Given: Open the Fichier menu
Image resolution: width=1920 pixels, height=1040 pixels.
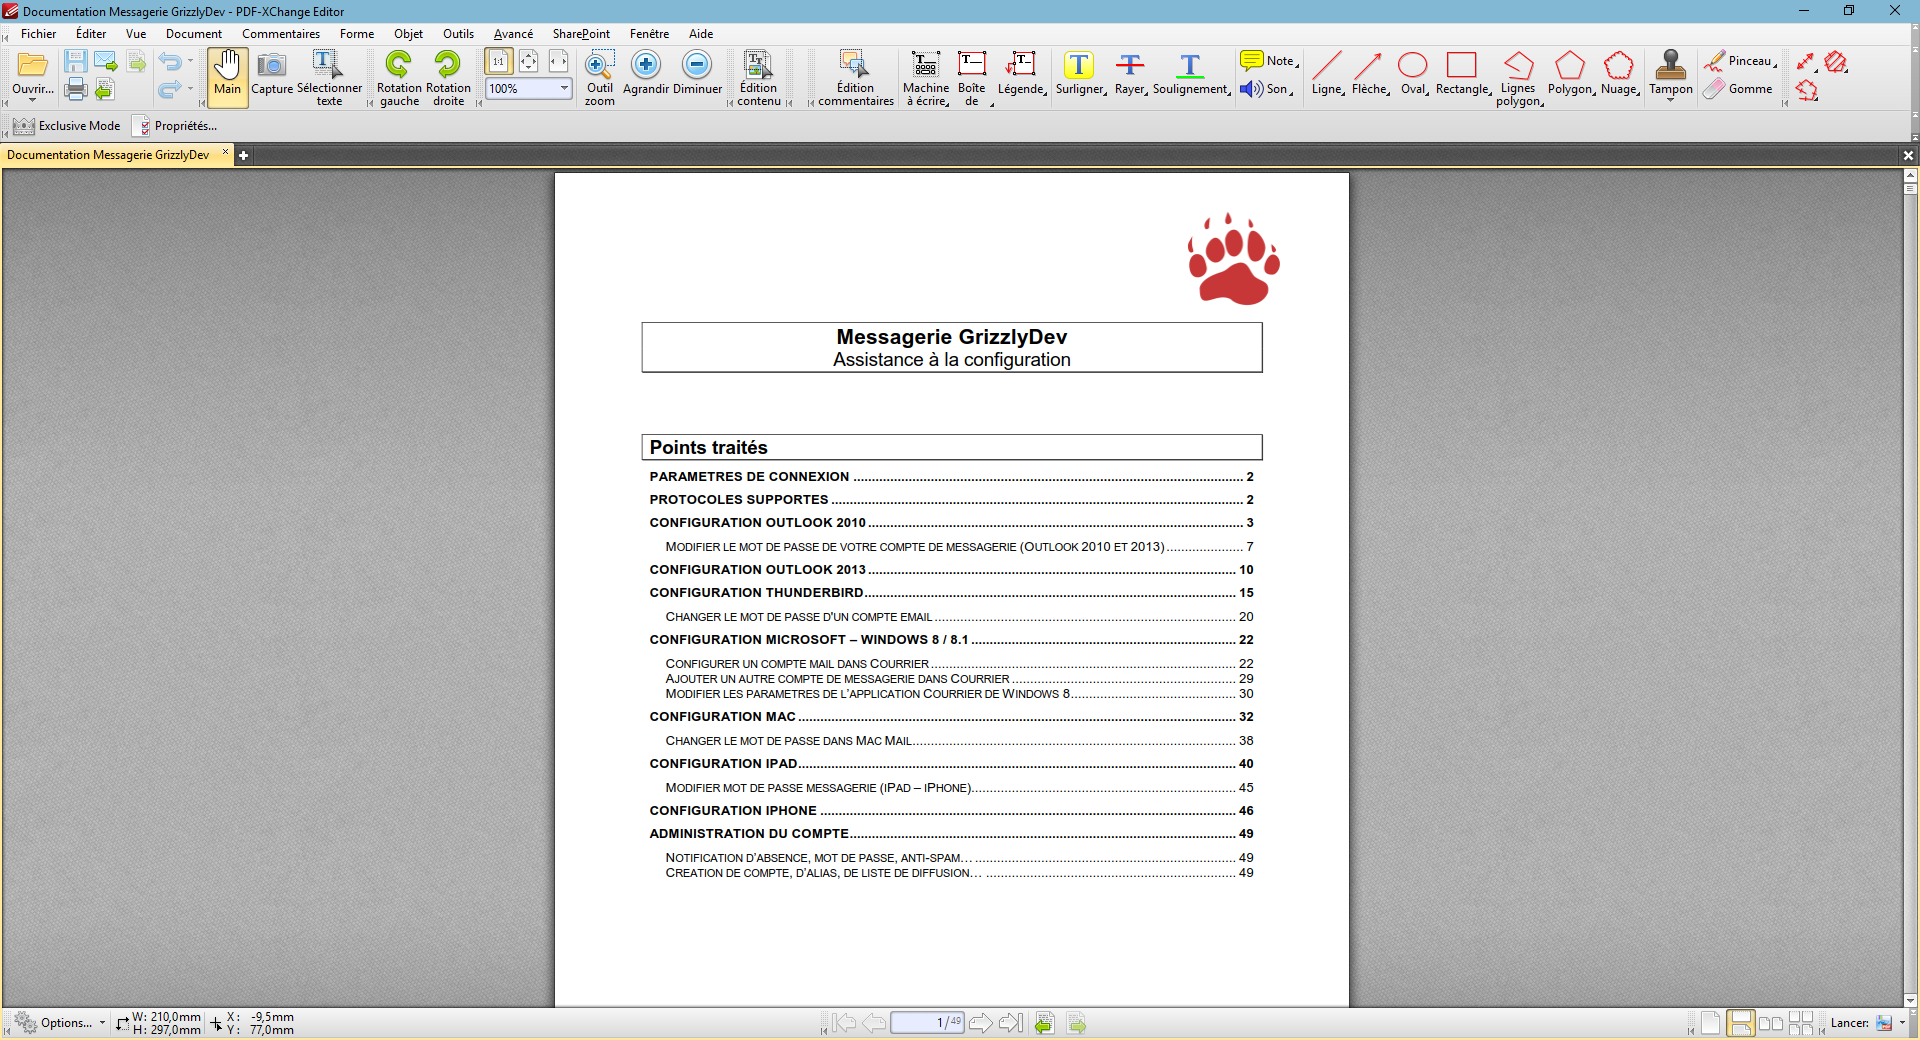Looking at the screenshot, I should click(38, 34).
